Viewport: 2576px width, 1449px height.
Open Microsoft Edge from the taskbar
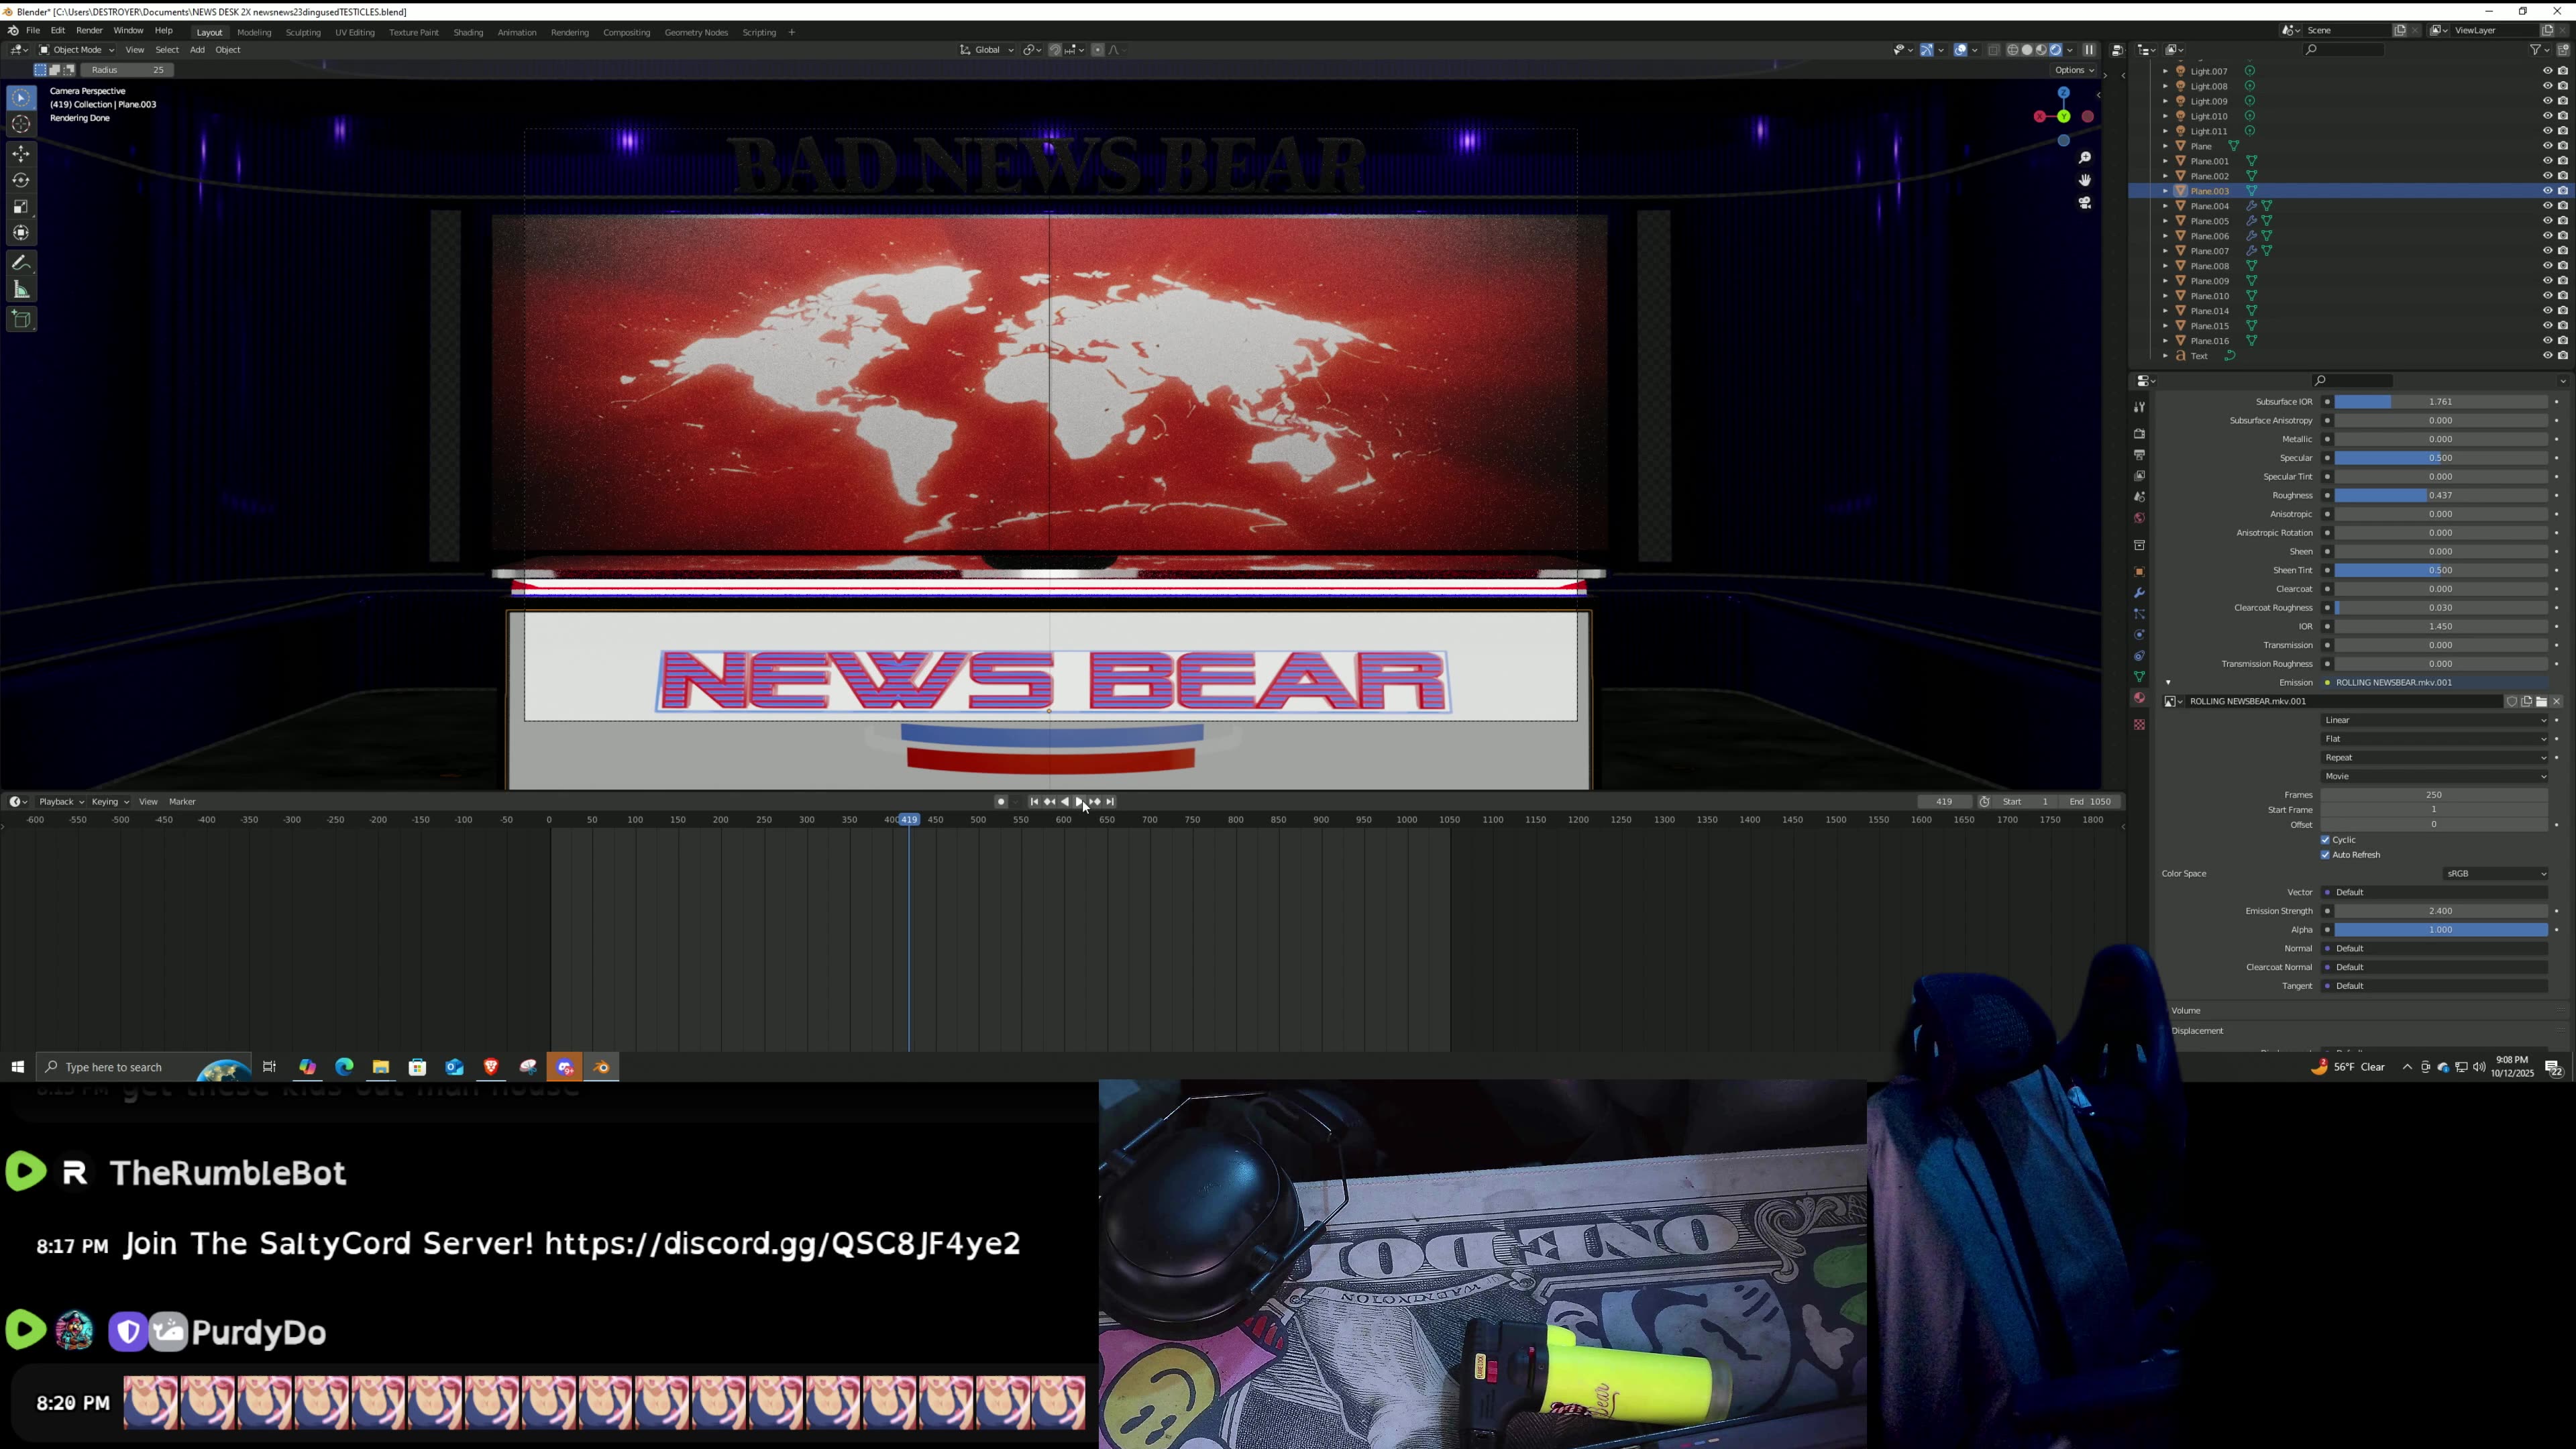point(344,1067)
